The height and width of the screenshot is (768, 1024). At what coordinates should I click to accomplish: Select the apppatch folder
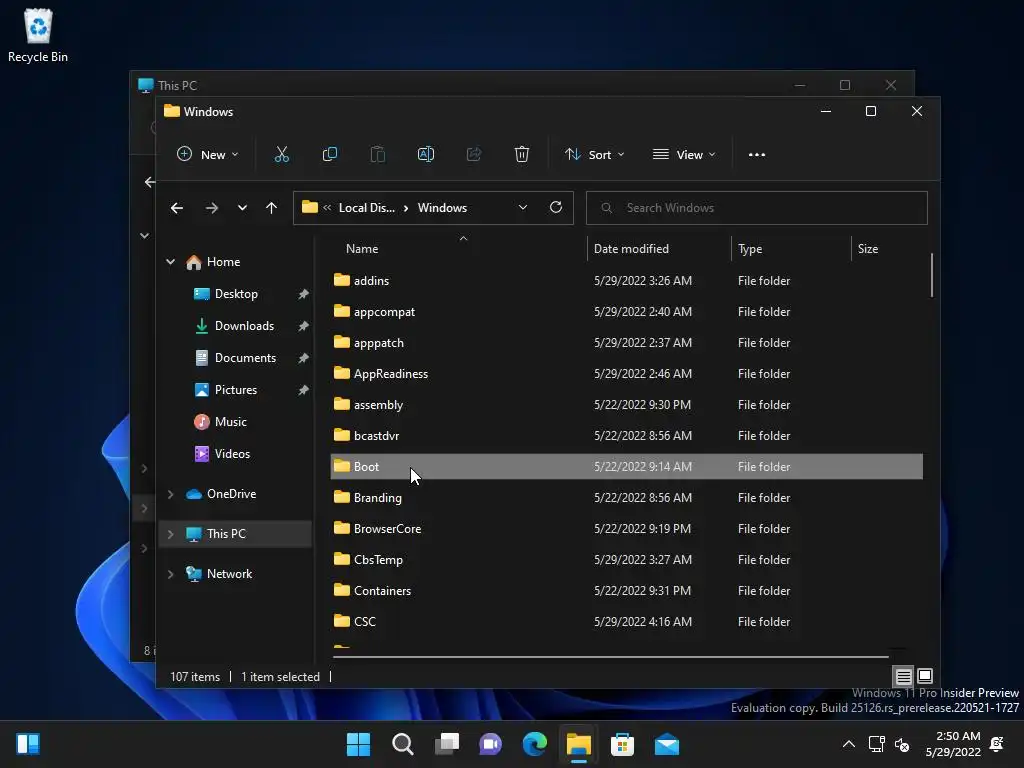click(626, 343)
